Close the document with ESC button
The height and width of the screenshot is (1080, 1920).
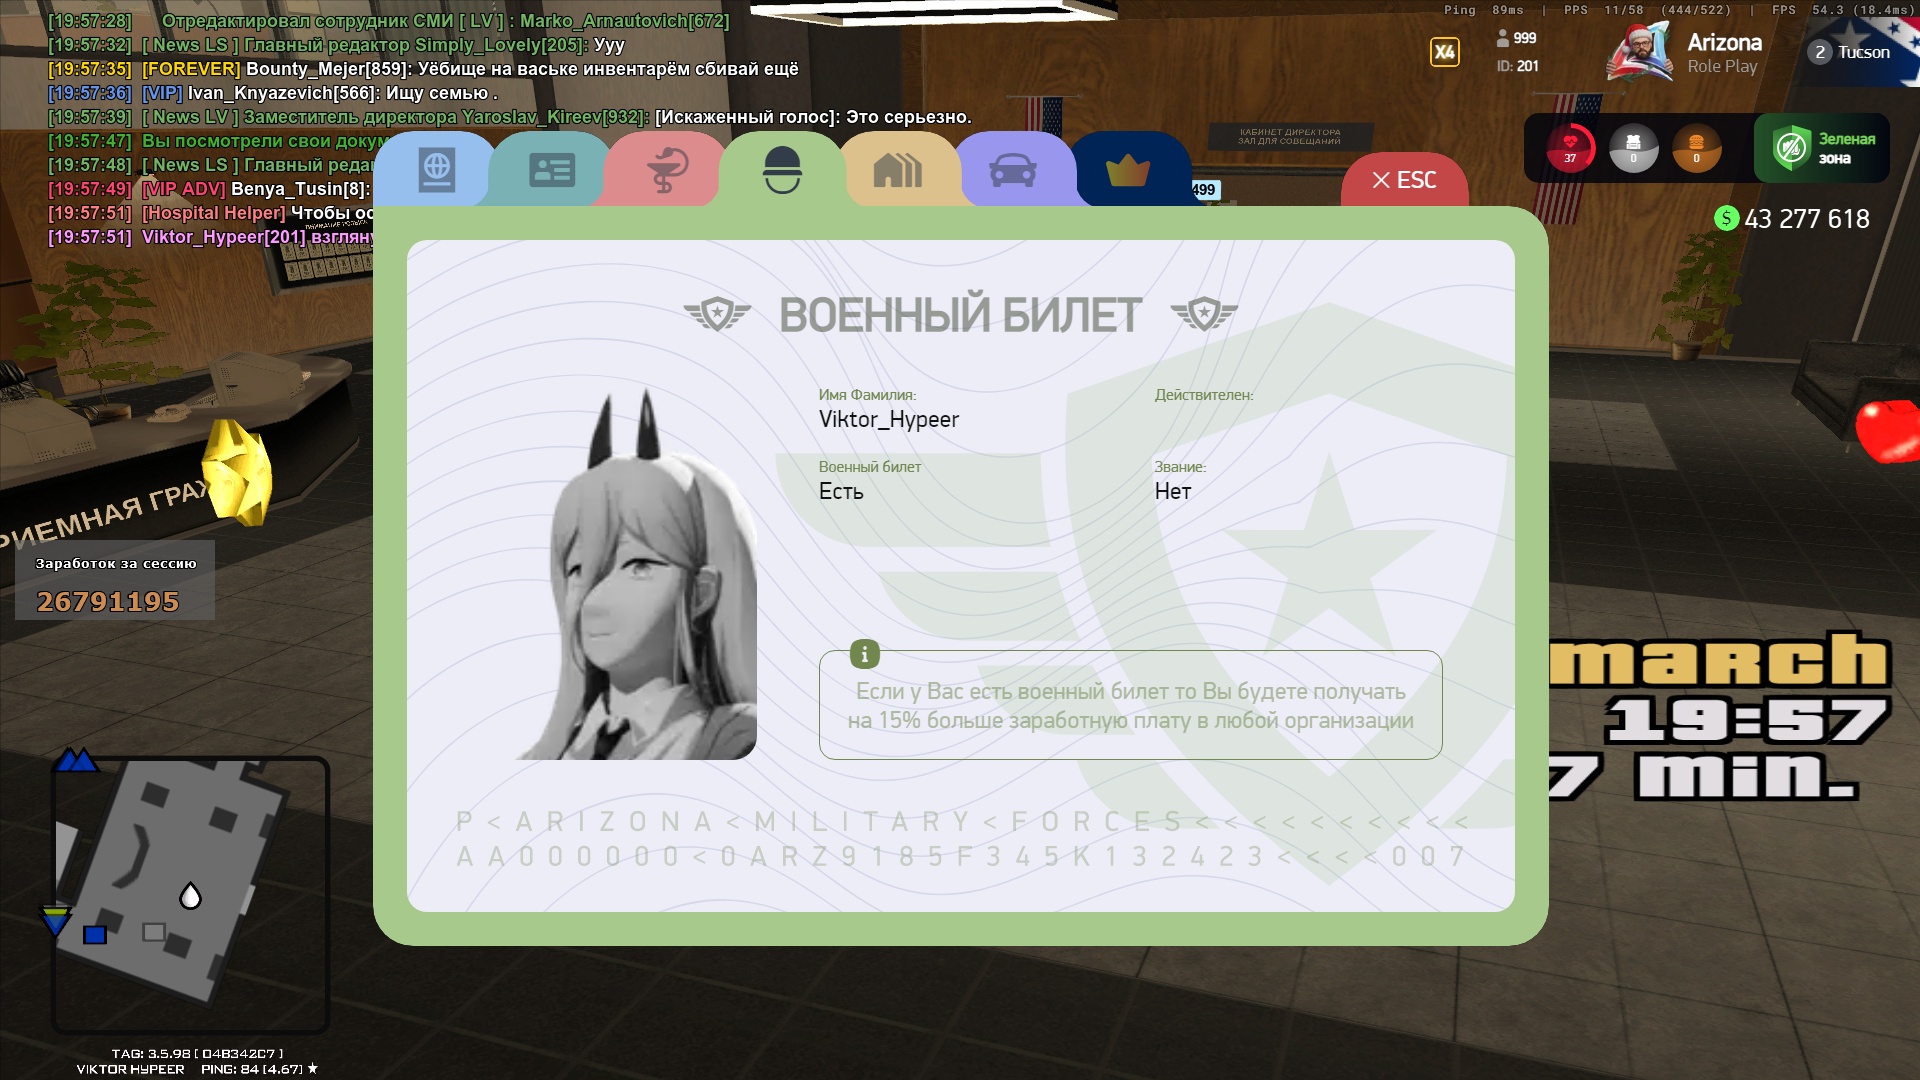1404,181
